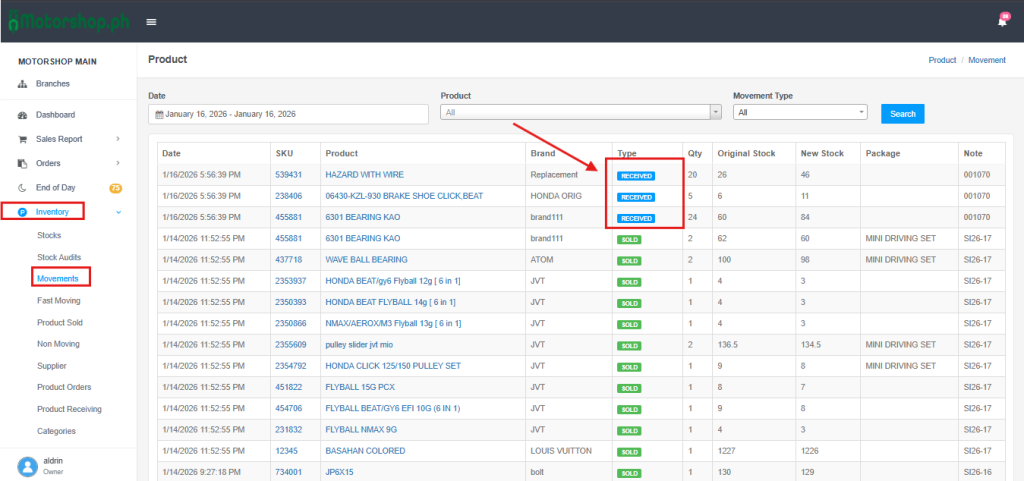Click the hamburger menu icon in header

pos(151,21)
